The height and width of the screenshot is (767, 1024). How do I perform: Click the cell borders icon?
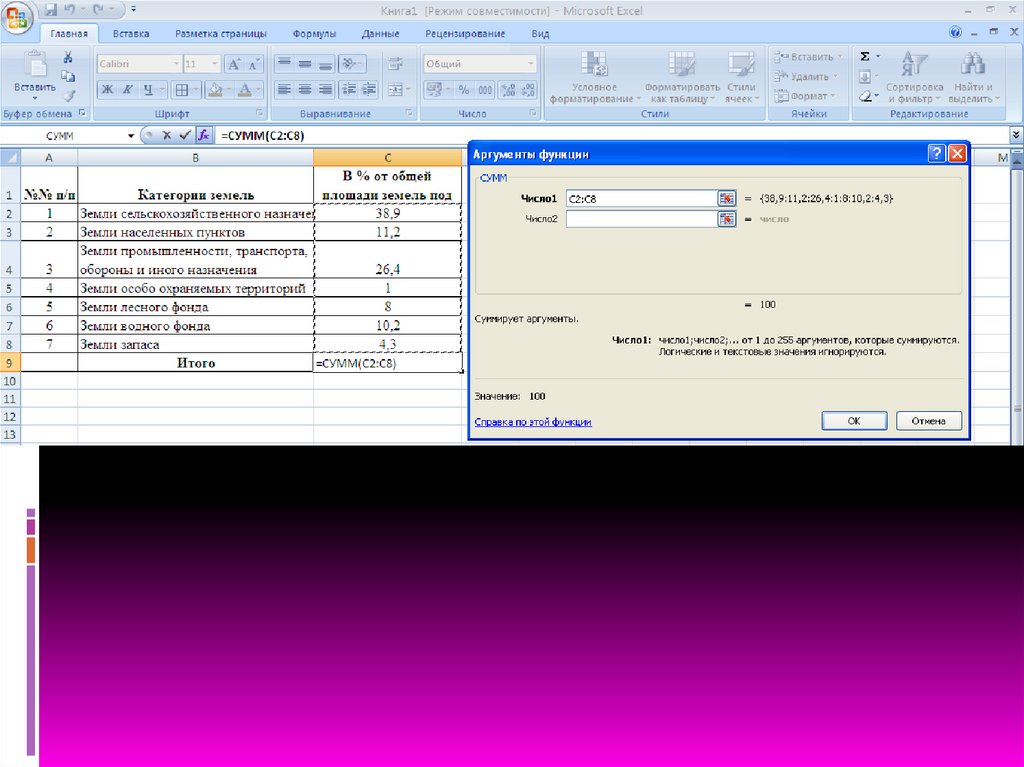[182, 90]
